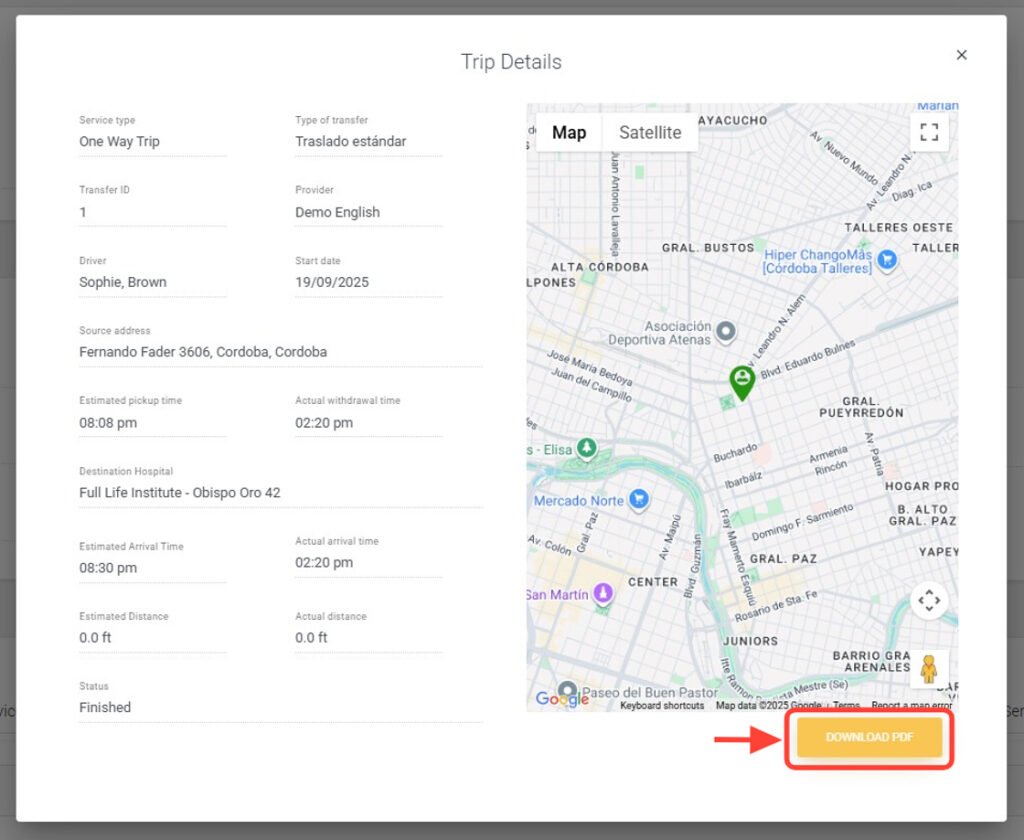This screenshot has width=1024, height=840.
Task: Download the trip PDF
Action: point(869,738)
